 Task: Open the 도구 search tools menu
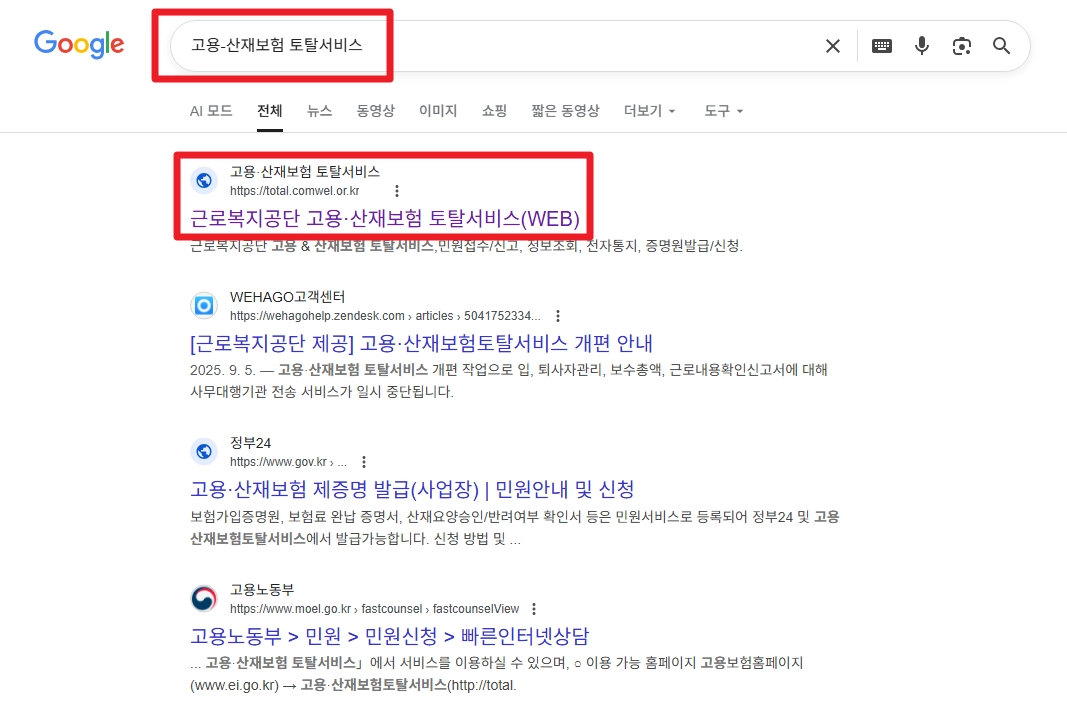[717, 111]
